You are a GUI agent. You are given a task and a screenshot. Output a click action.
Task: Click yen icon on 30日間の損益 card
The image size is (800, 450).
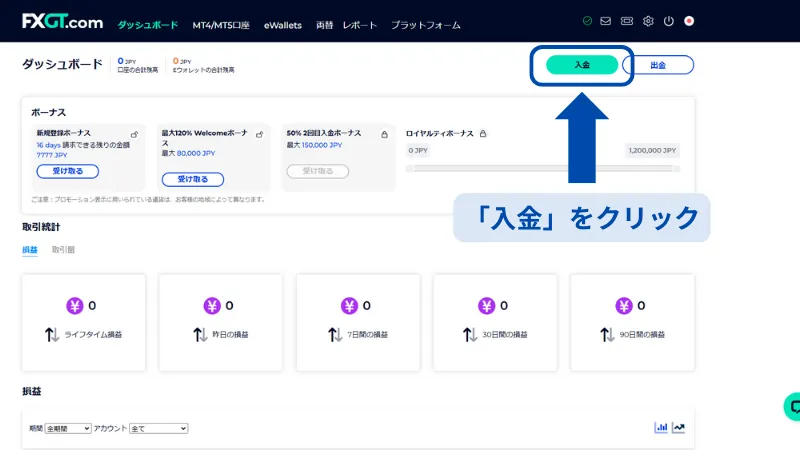[x=487, y=306]
